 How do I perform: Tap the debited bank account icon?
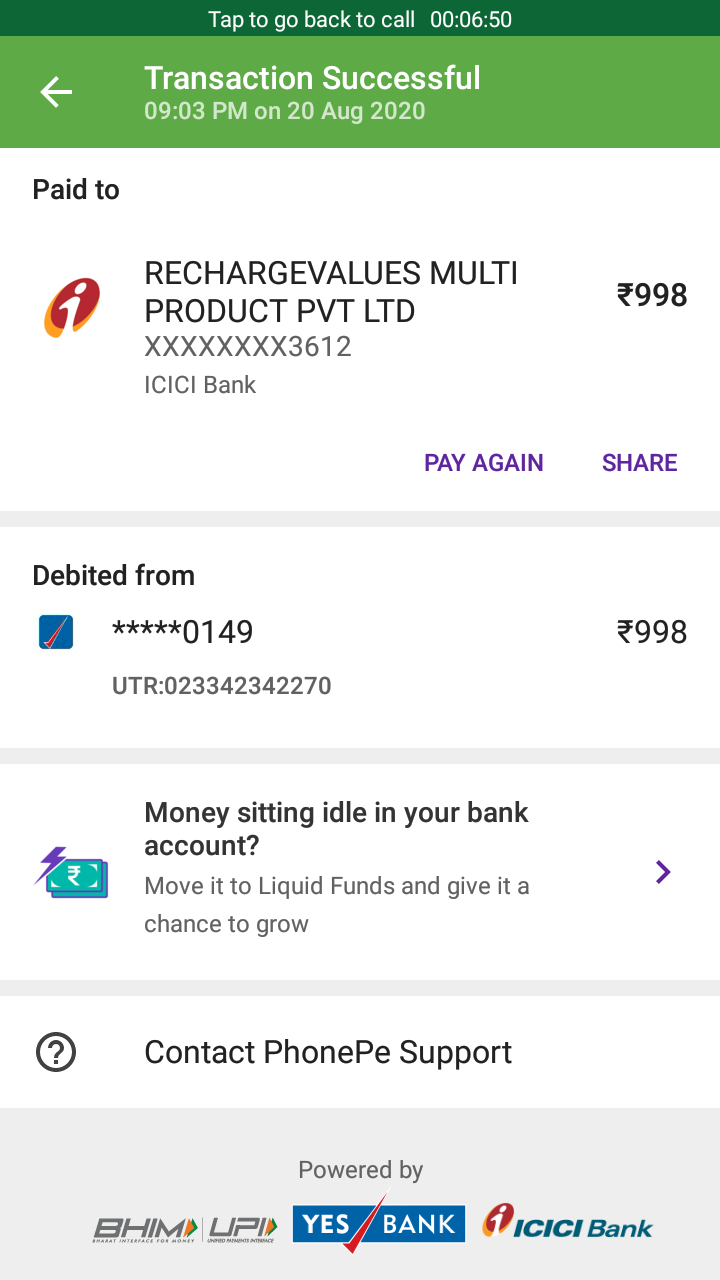[56, 632]
